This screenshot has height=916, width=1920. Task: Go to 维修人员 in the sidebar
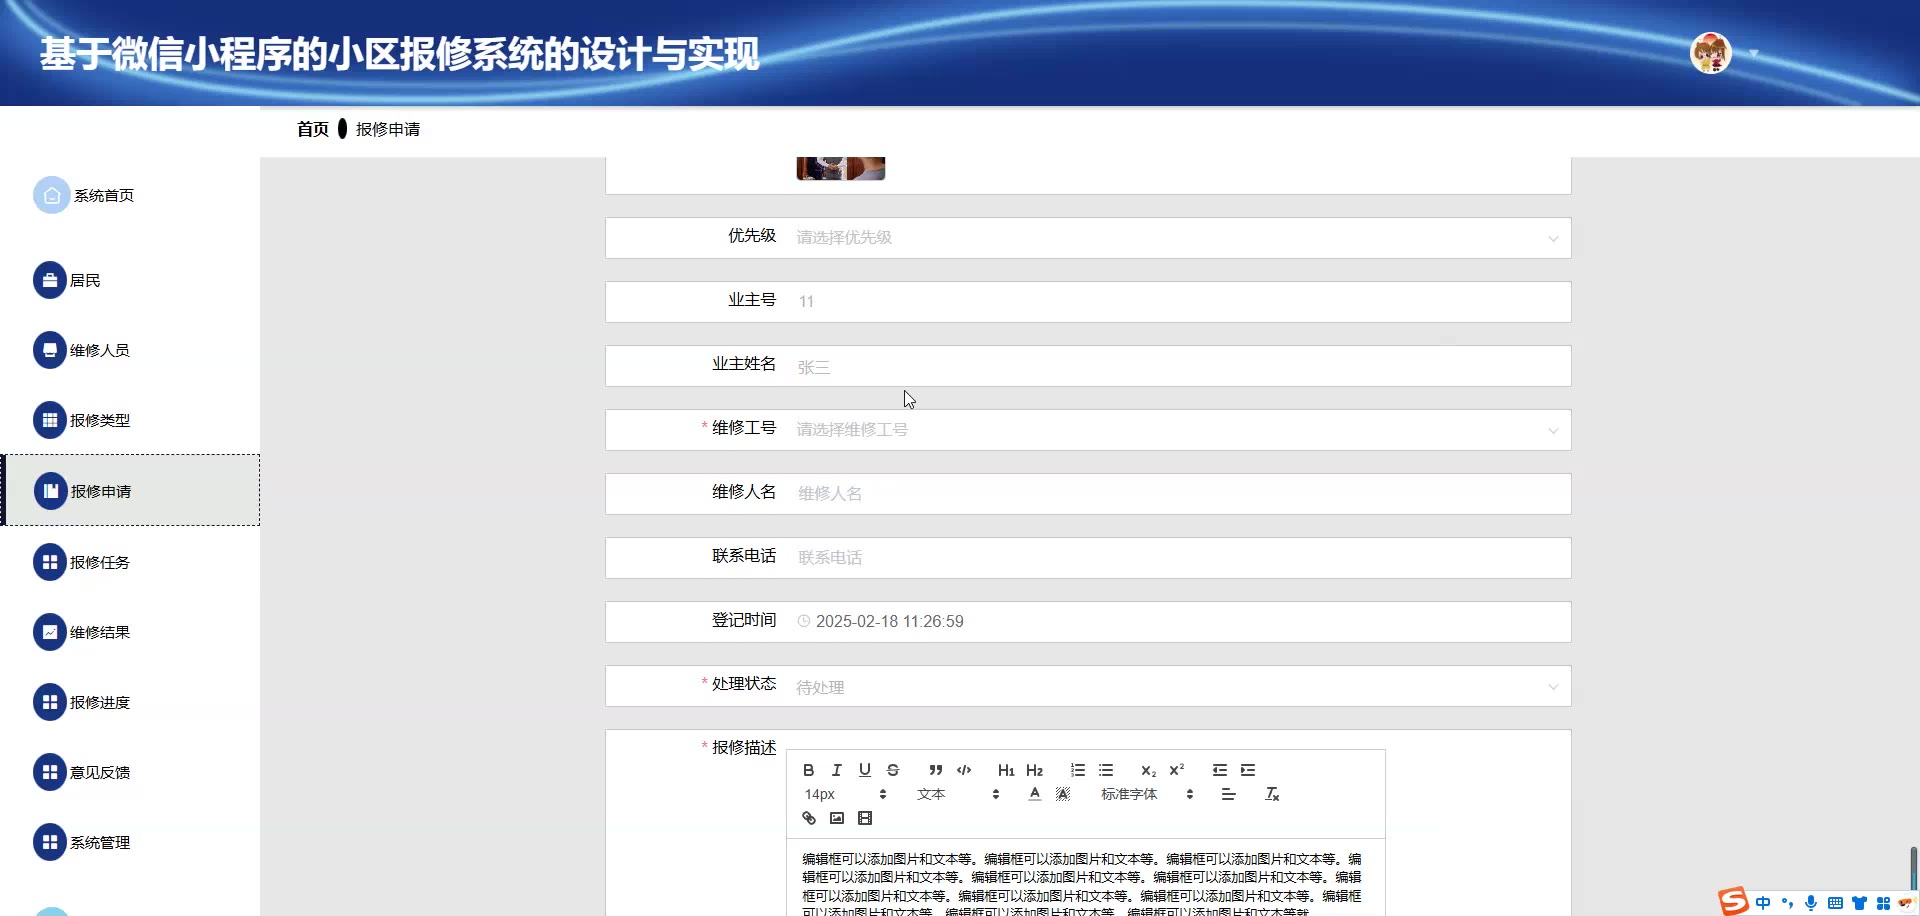click(99, 350)
